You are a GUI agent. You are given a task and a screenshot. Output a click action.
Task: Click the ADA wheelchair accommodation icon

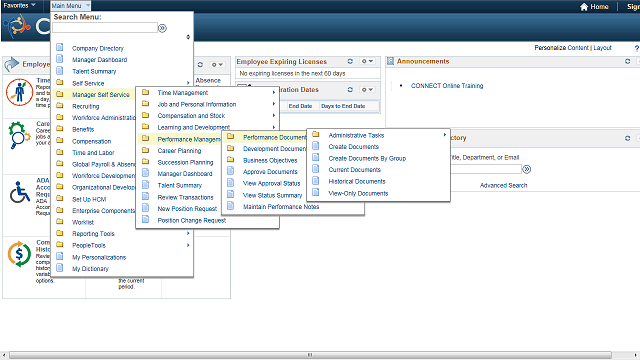(20, 192)
